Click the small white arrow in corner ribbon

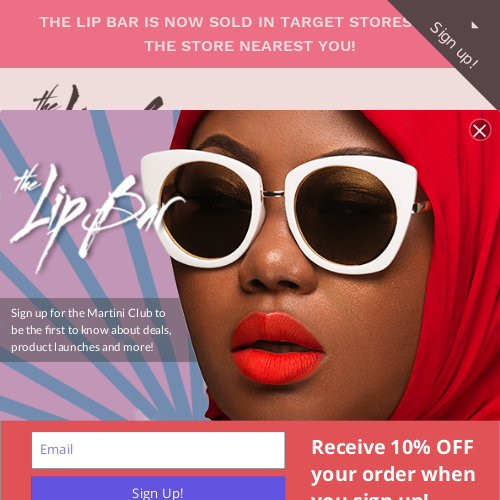[475, 25]
